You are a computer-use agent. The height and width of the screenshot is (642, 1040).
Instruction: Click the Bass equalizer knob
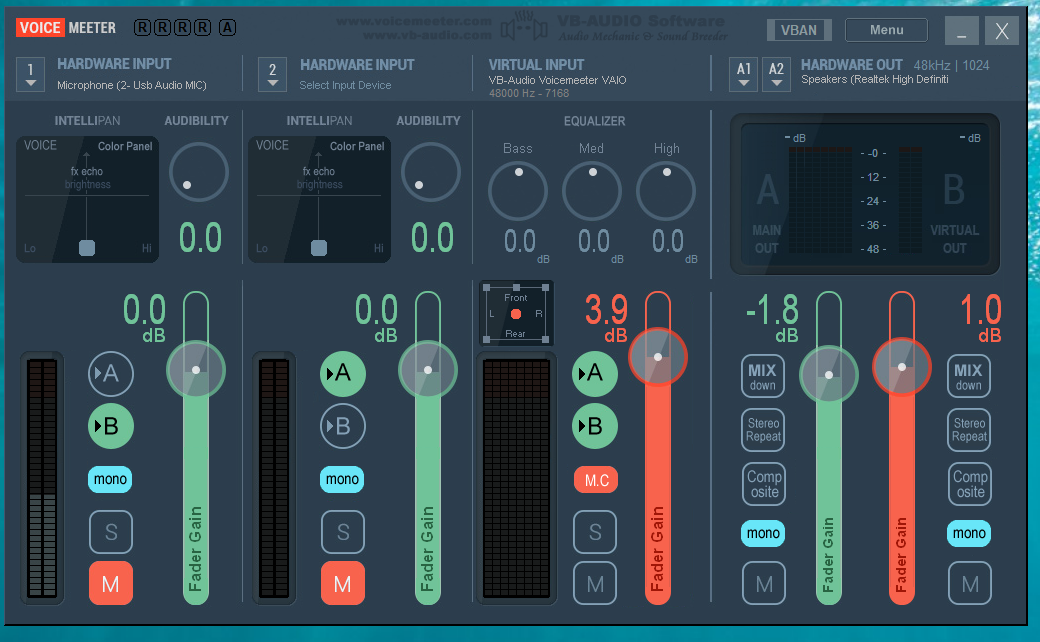518,191
